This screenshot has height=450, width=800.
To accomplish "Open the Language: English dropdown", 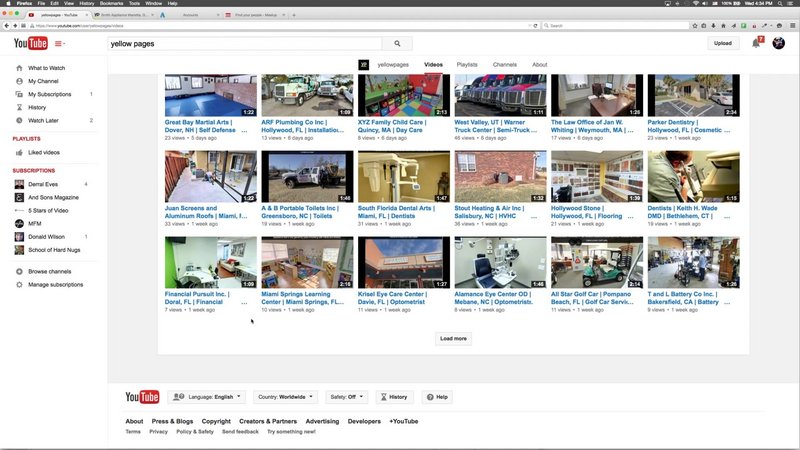I will point(207,397).
